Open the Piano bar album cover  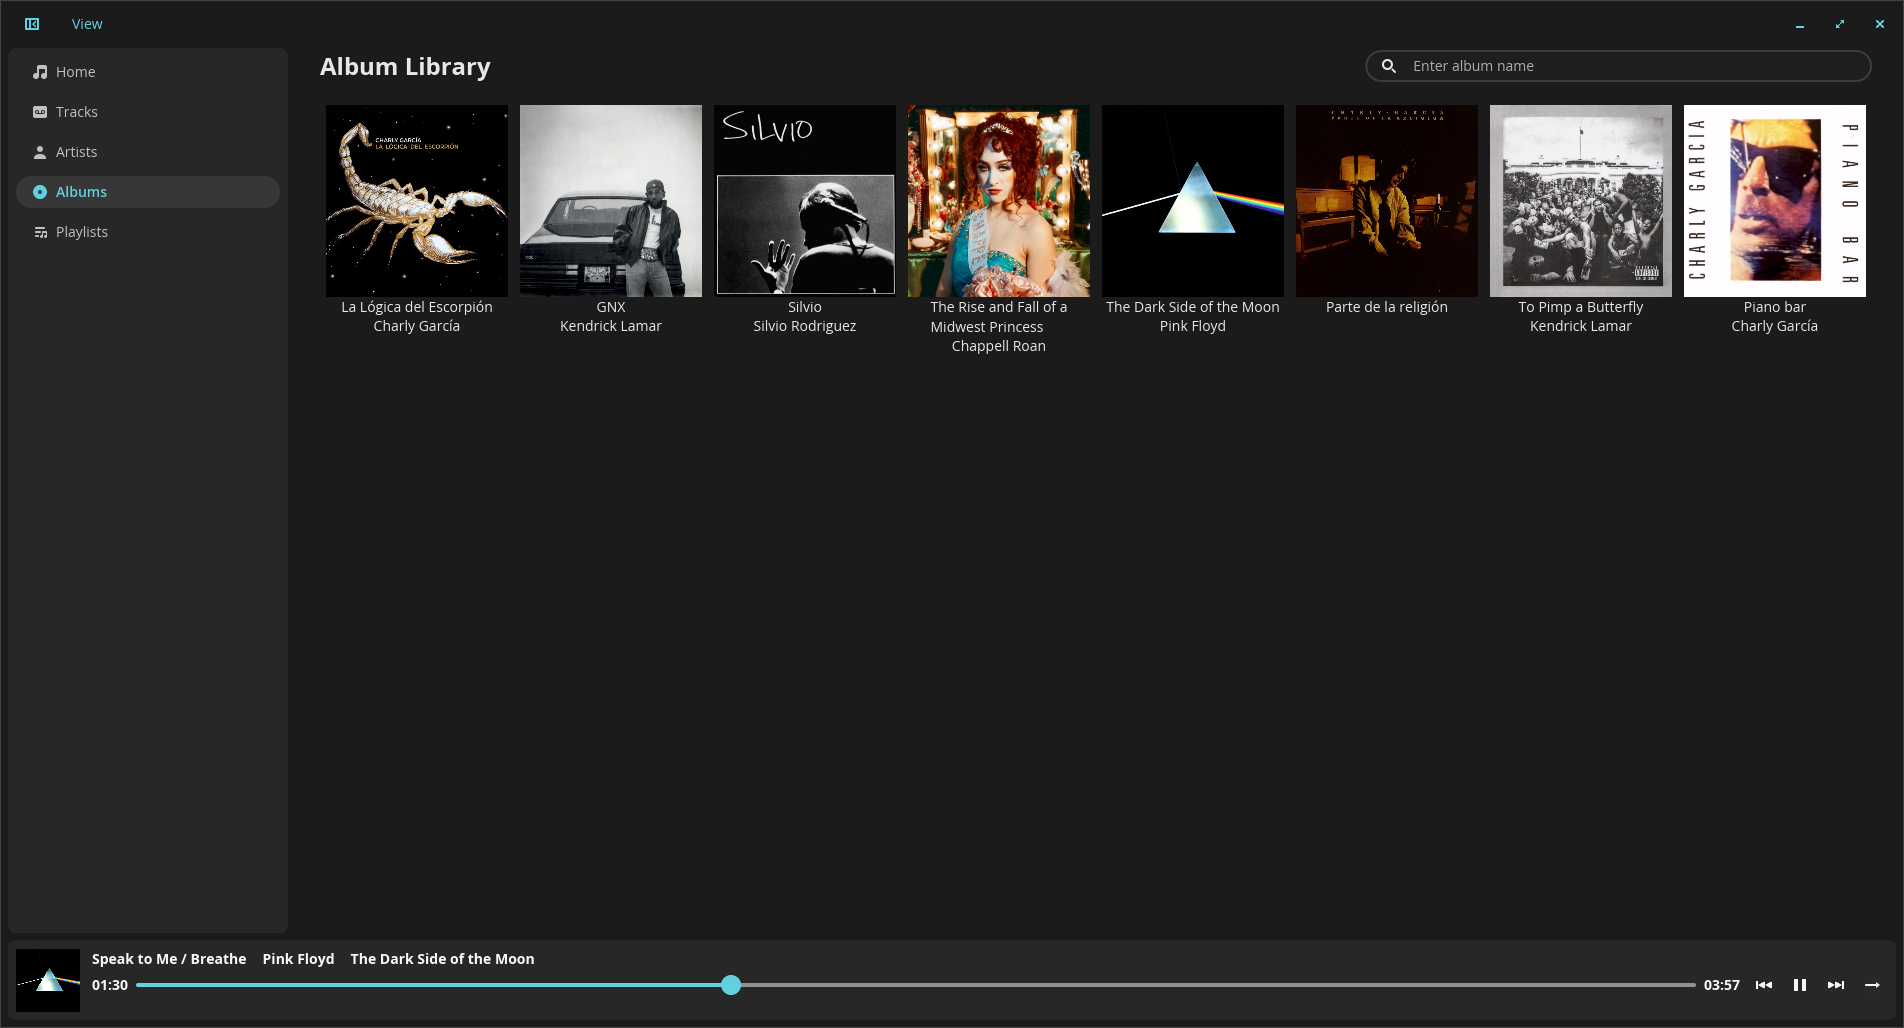click(1775, 201)
